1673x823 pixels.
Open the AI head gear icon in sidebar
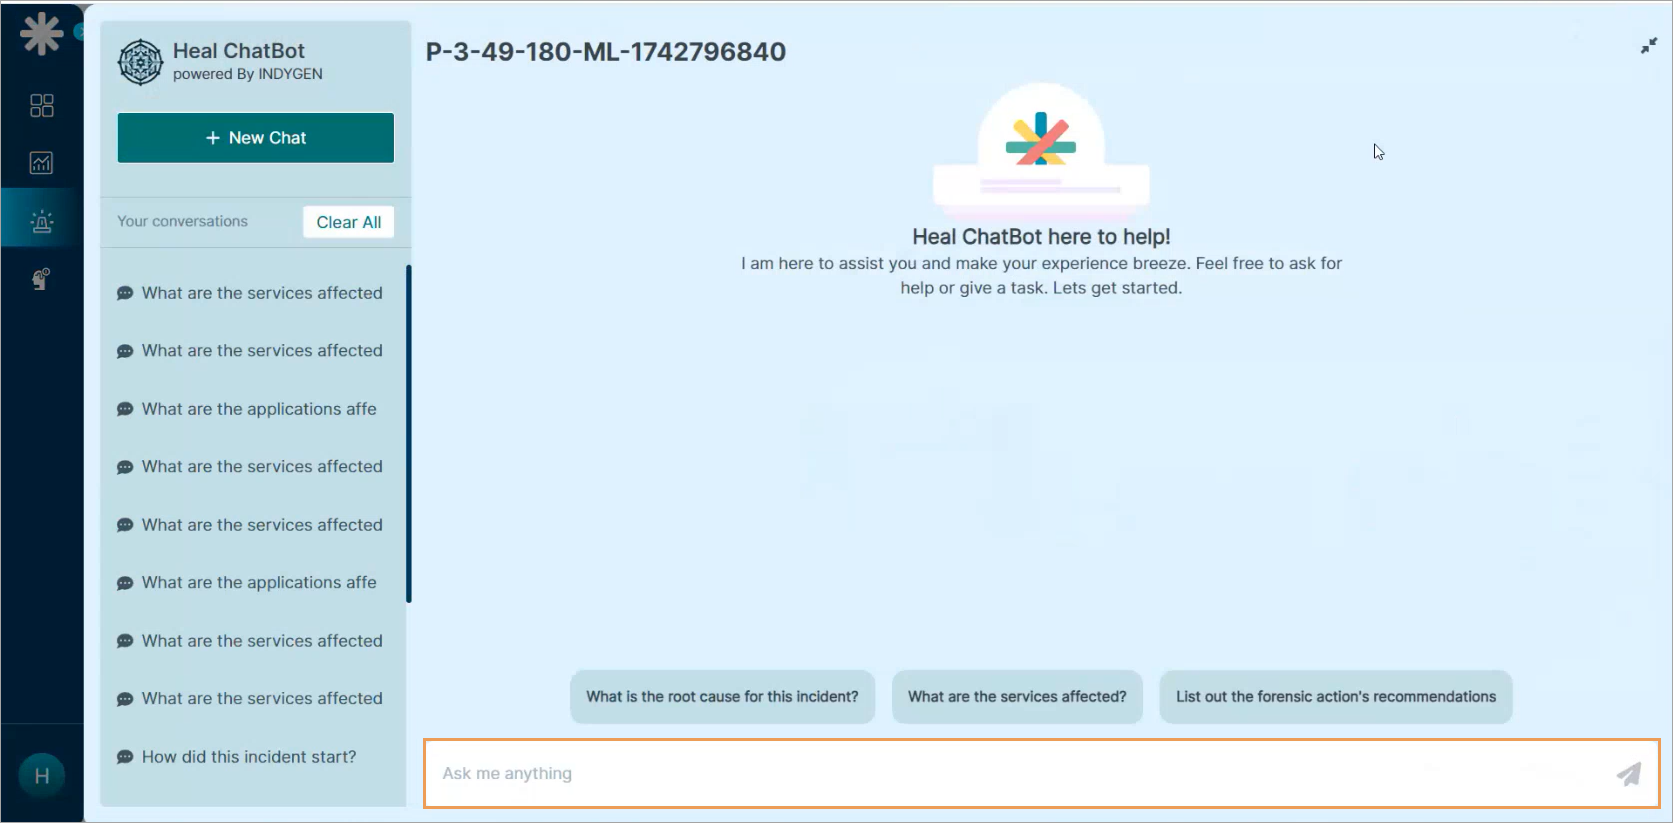point(41,279)
